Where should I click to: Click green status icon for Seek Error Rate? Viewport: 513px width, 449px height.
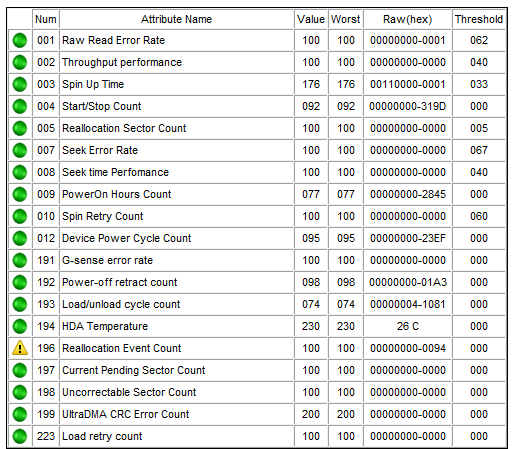pos(20,150)
